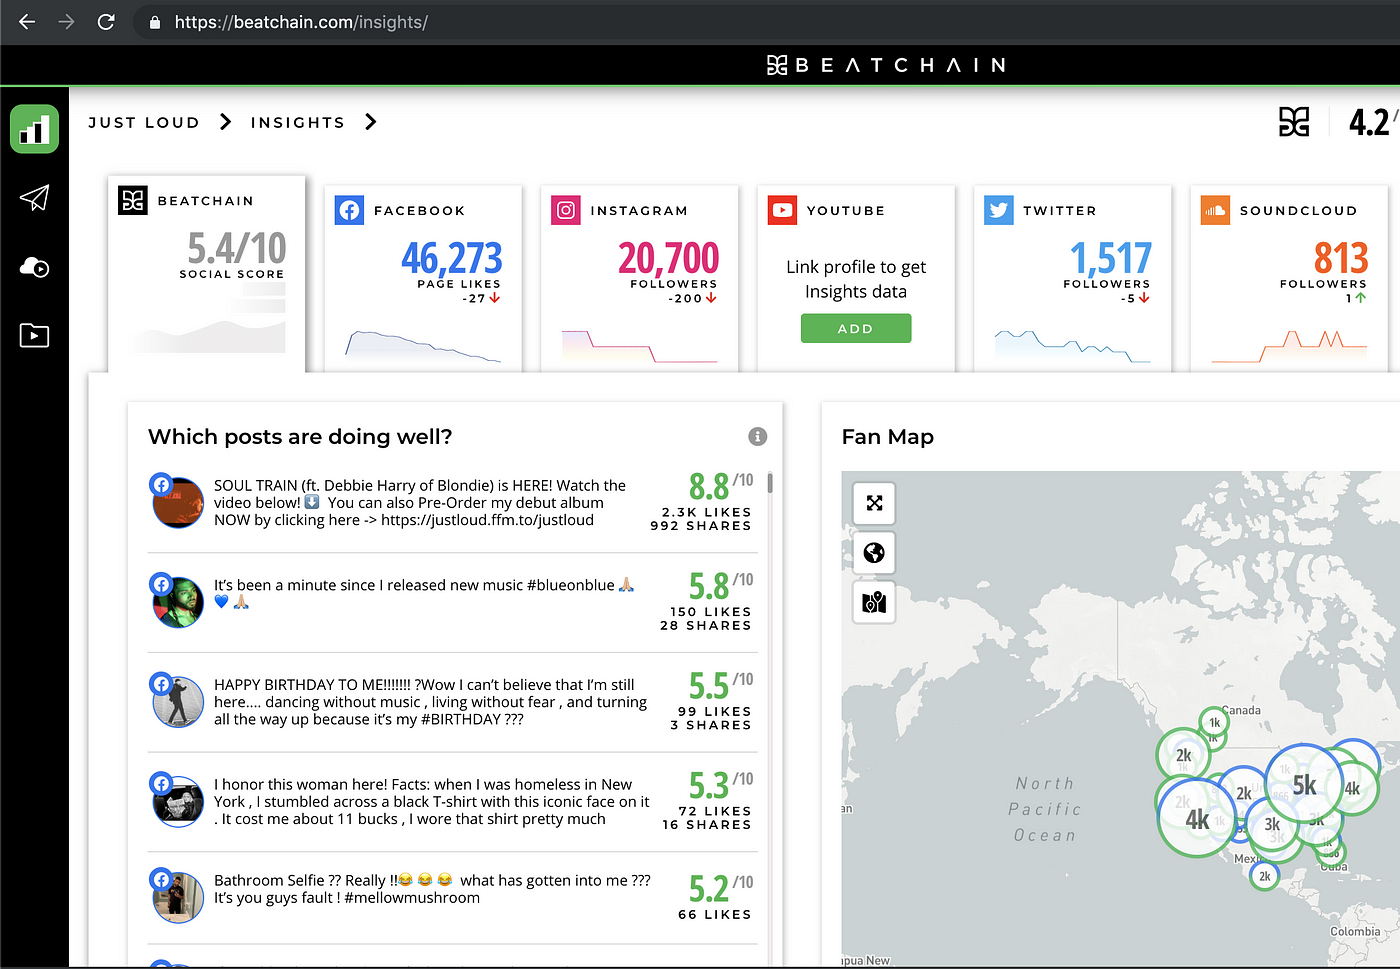Open the #blueonblue new music post
The height and width of the screenshot is (969, 1400).
point(453,602)
